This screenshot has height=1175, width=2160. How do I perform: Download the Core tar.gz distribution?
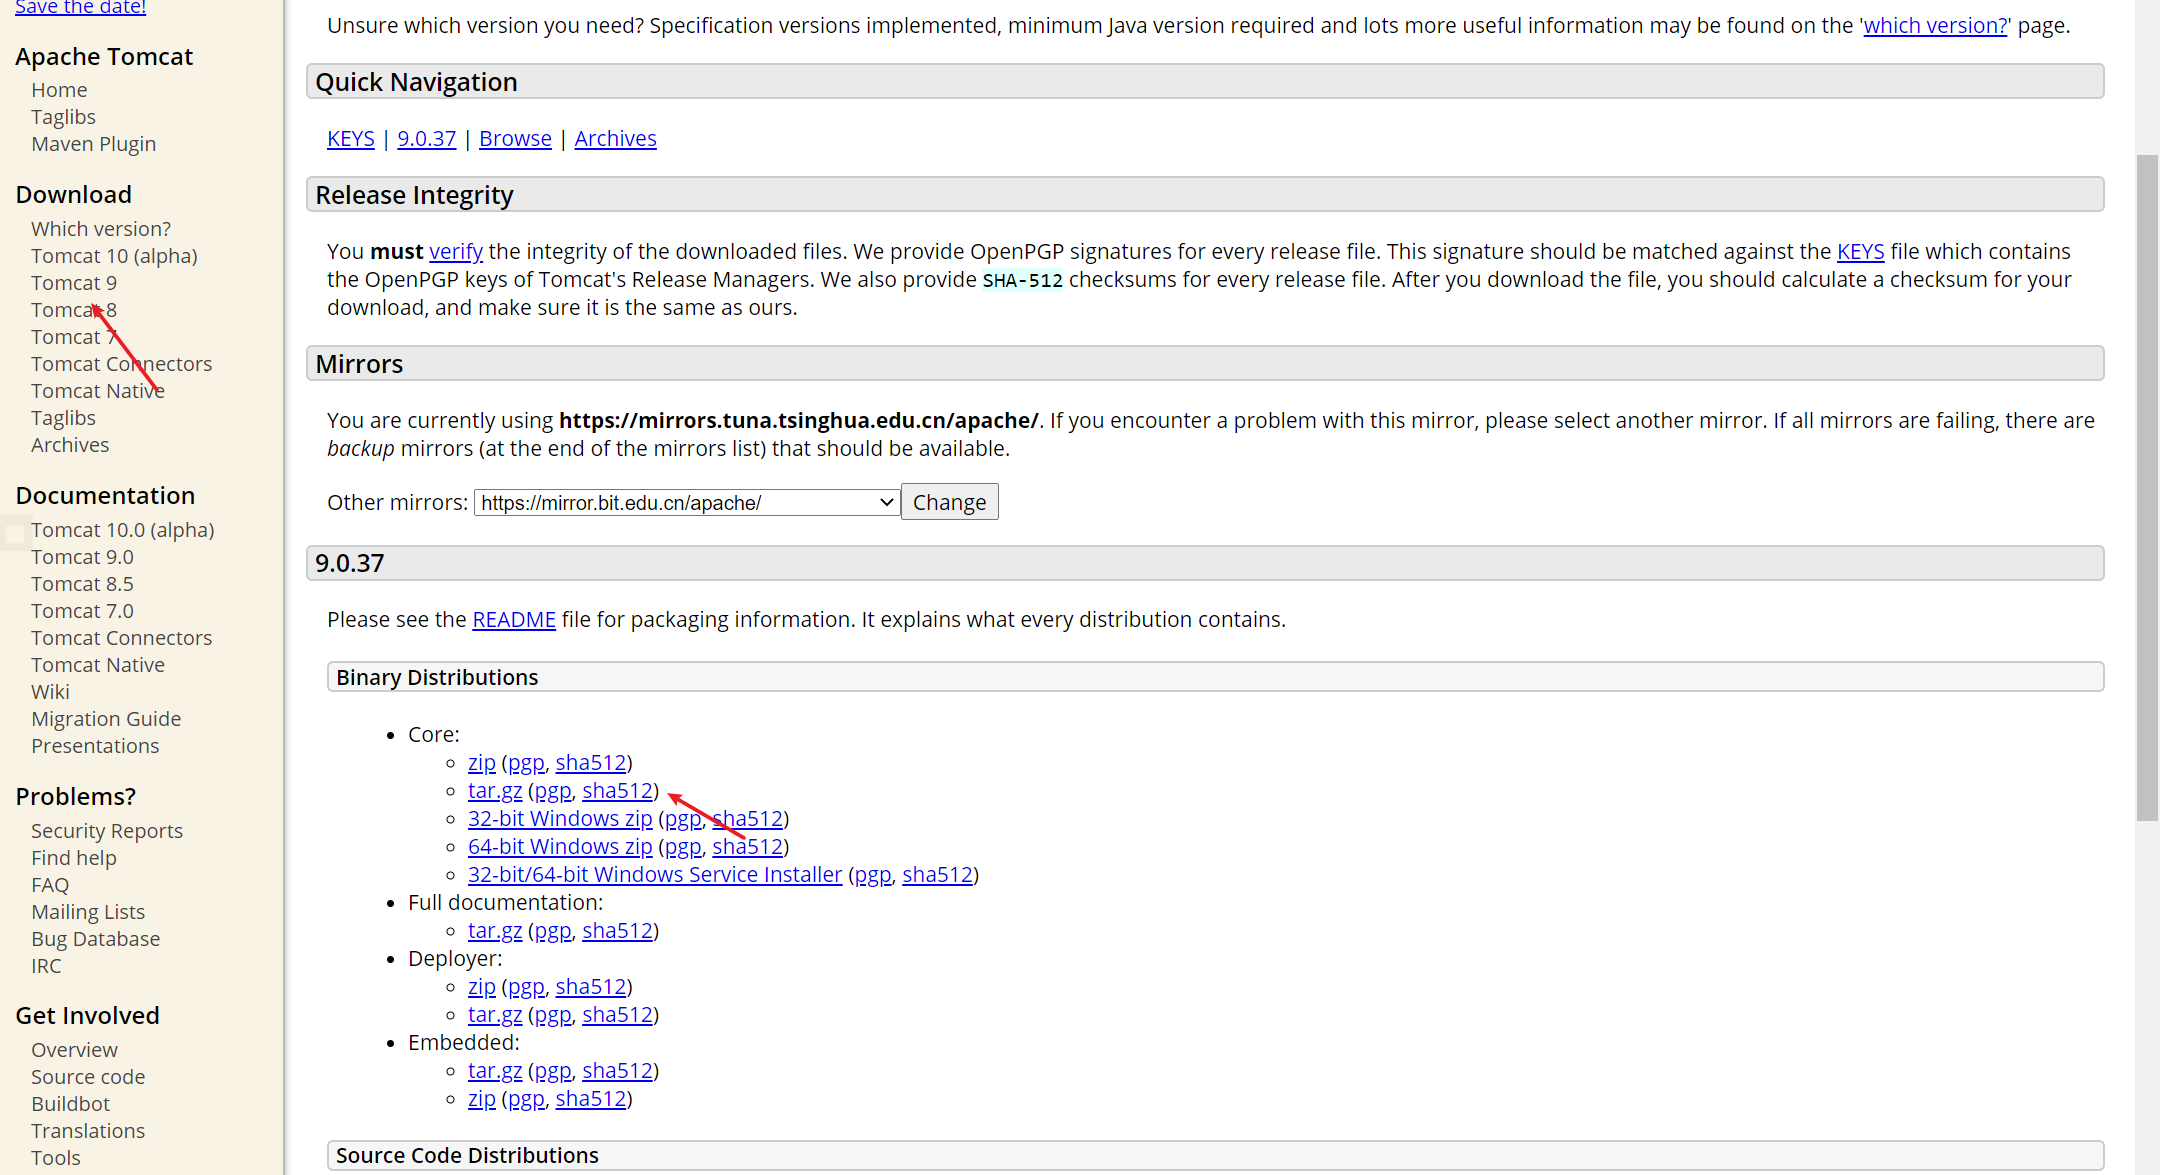click(x=495, y=791)
